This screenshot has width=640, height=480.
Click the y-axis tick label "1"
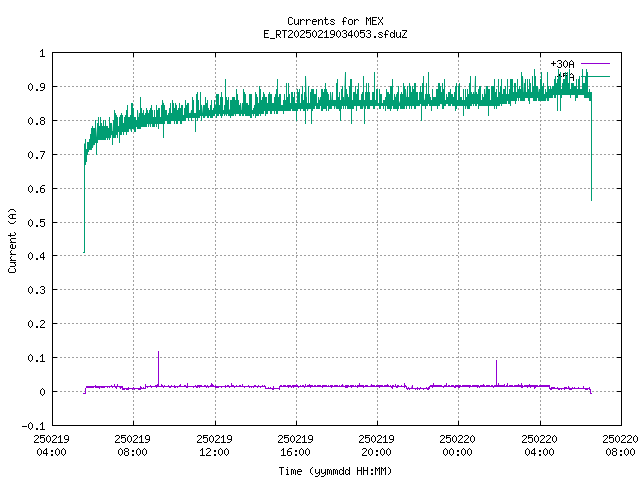coord(42,53)
